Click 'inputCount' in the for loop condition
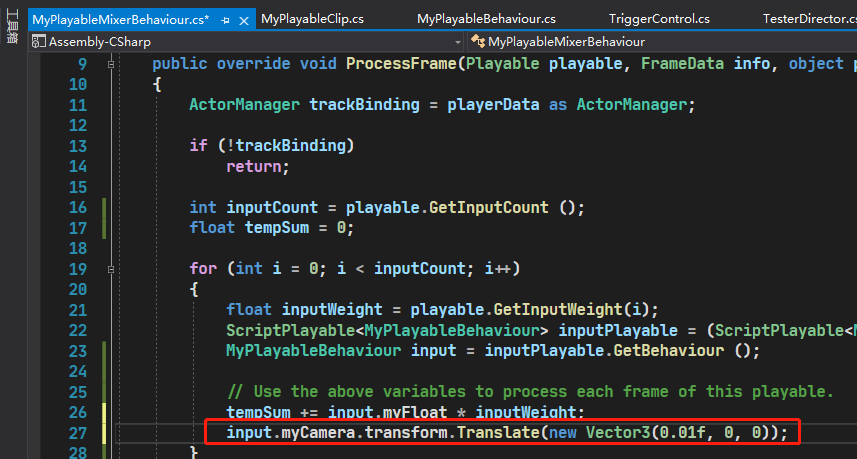Image resolution: width=857 pixels, height=459 pixels. pos(419,269)
